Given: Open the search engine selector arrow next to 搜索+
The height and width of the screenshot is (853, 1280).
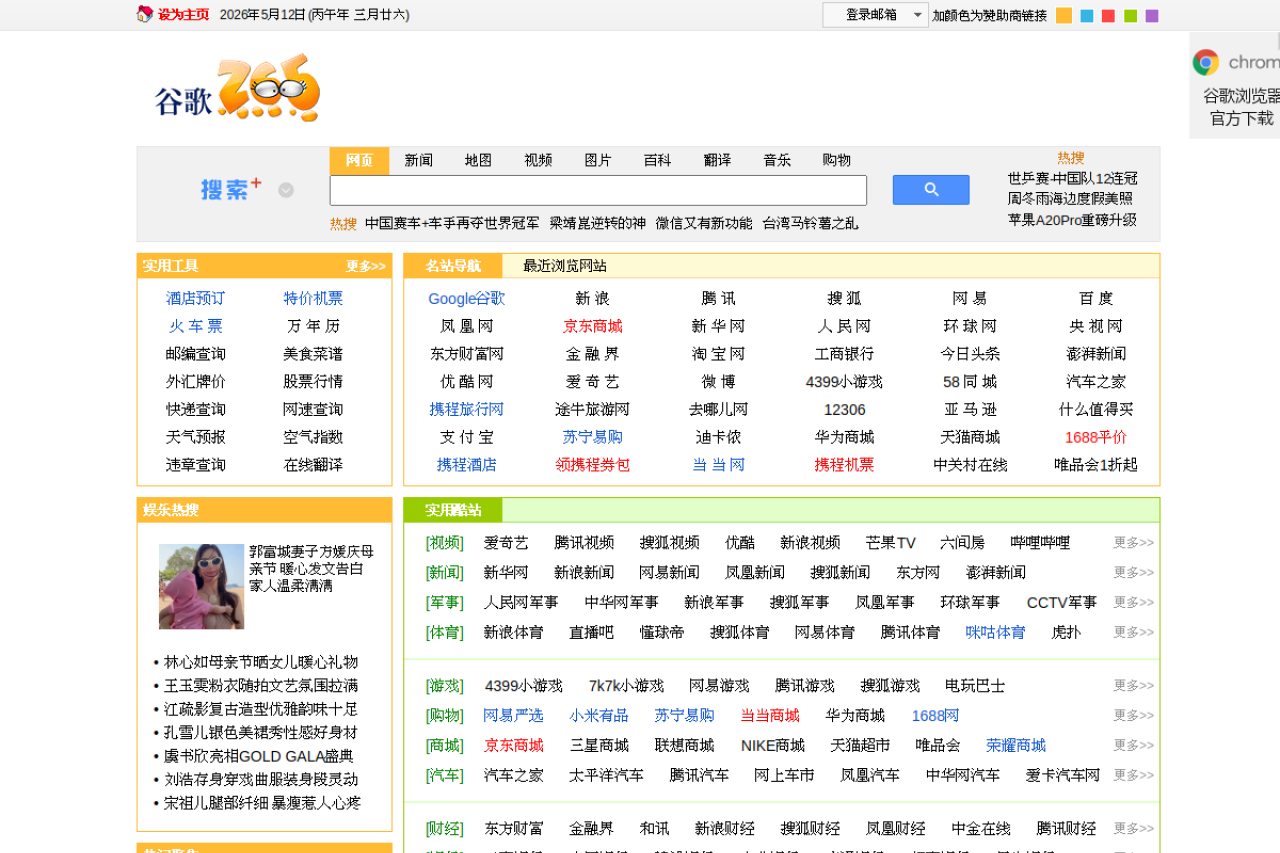Looking at the screenshot, I should point(286,190).
